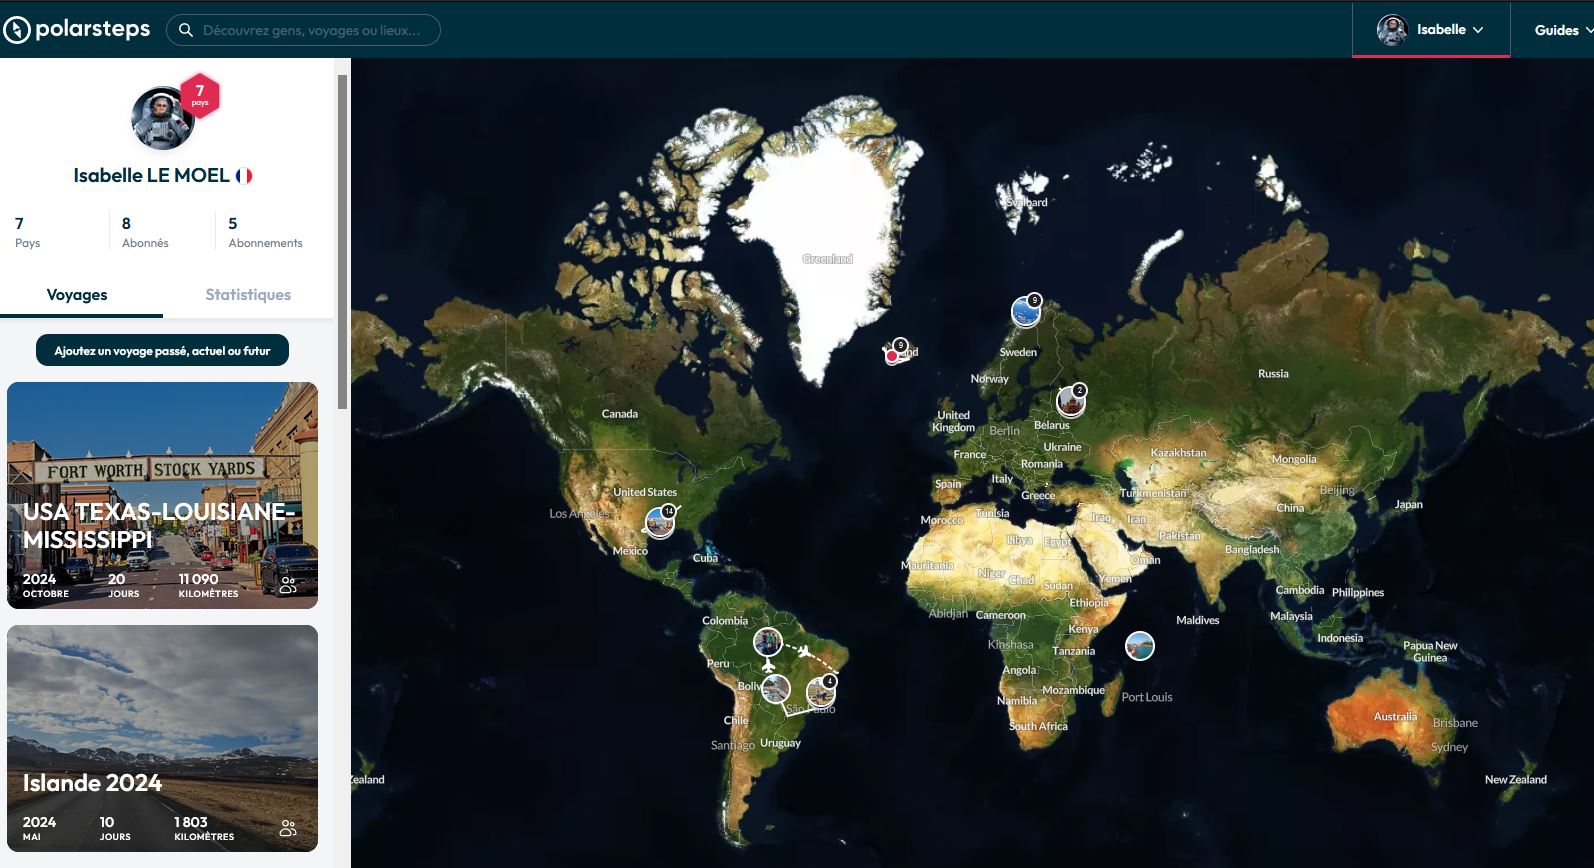
Task: Click the Greenland label on the map
Action: (x=827, y=259)
